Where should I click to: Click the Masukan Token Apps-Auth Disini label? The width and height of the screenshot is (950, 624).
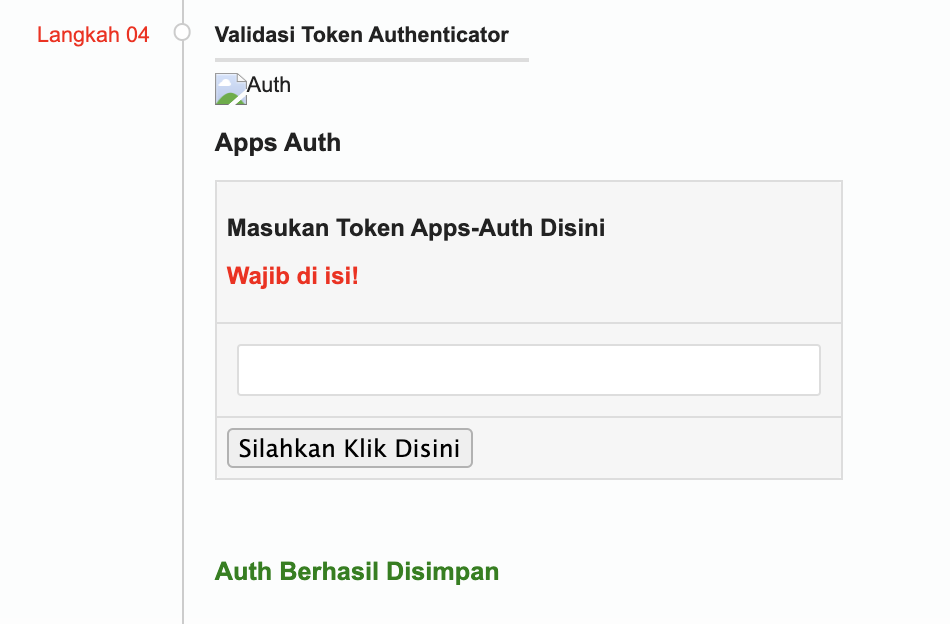[x=416, y=228]
